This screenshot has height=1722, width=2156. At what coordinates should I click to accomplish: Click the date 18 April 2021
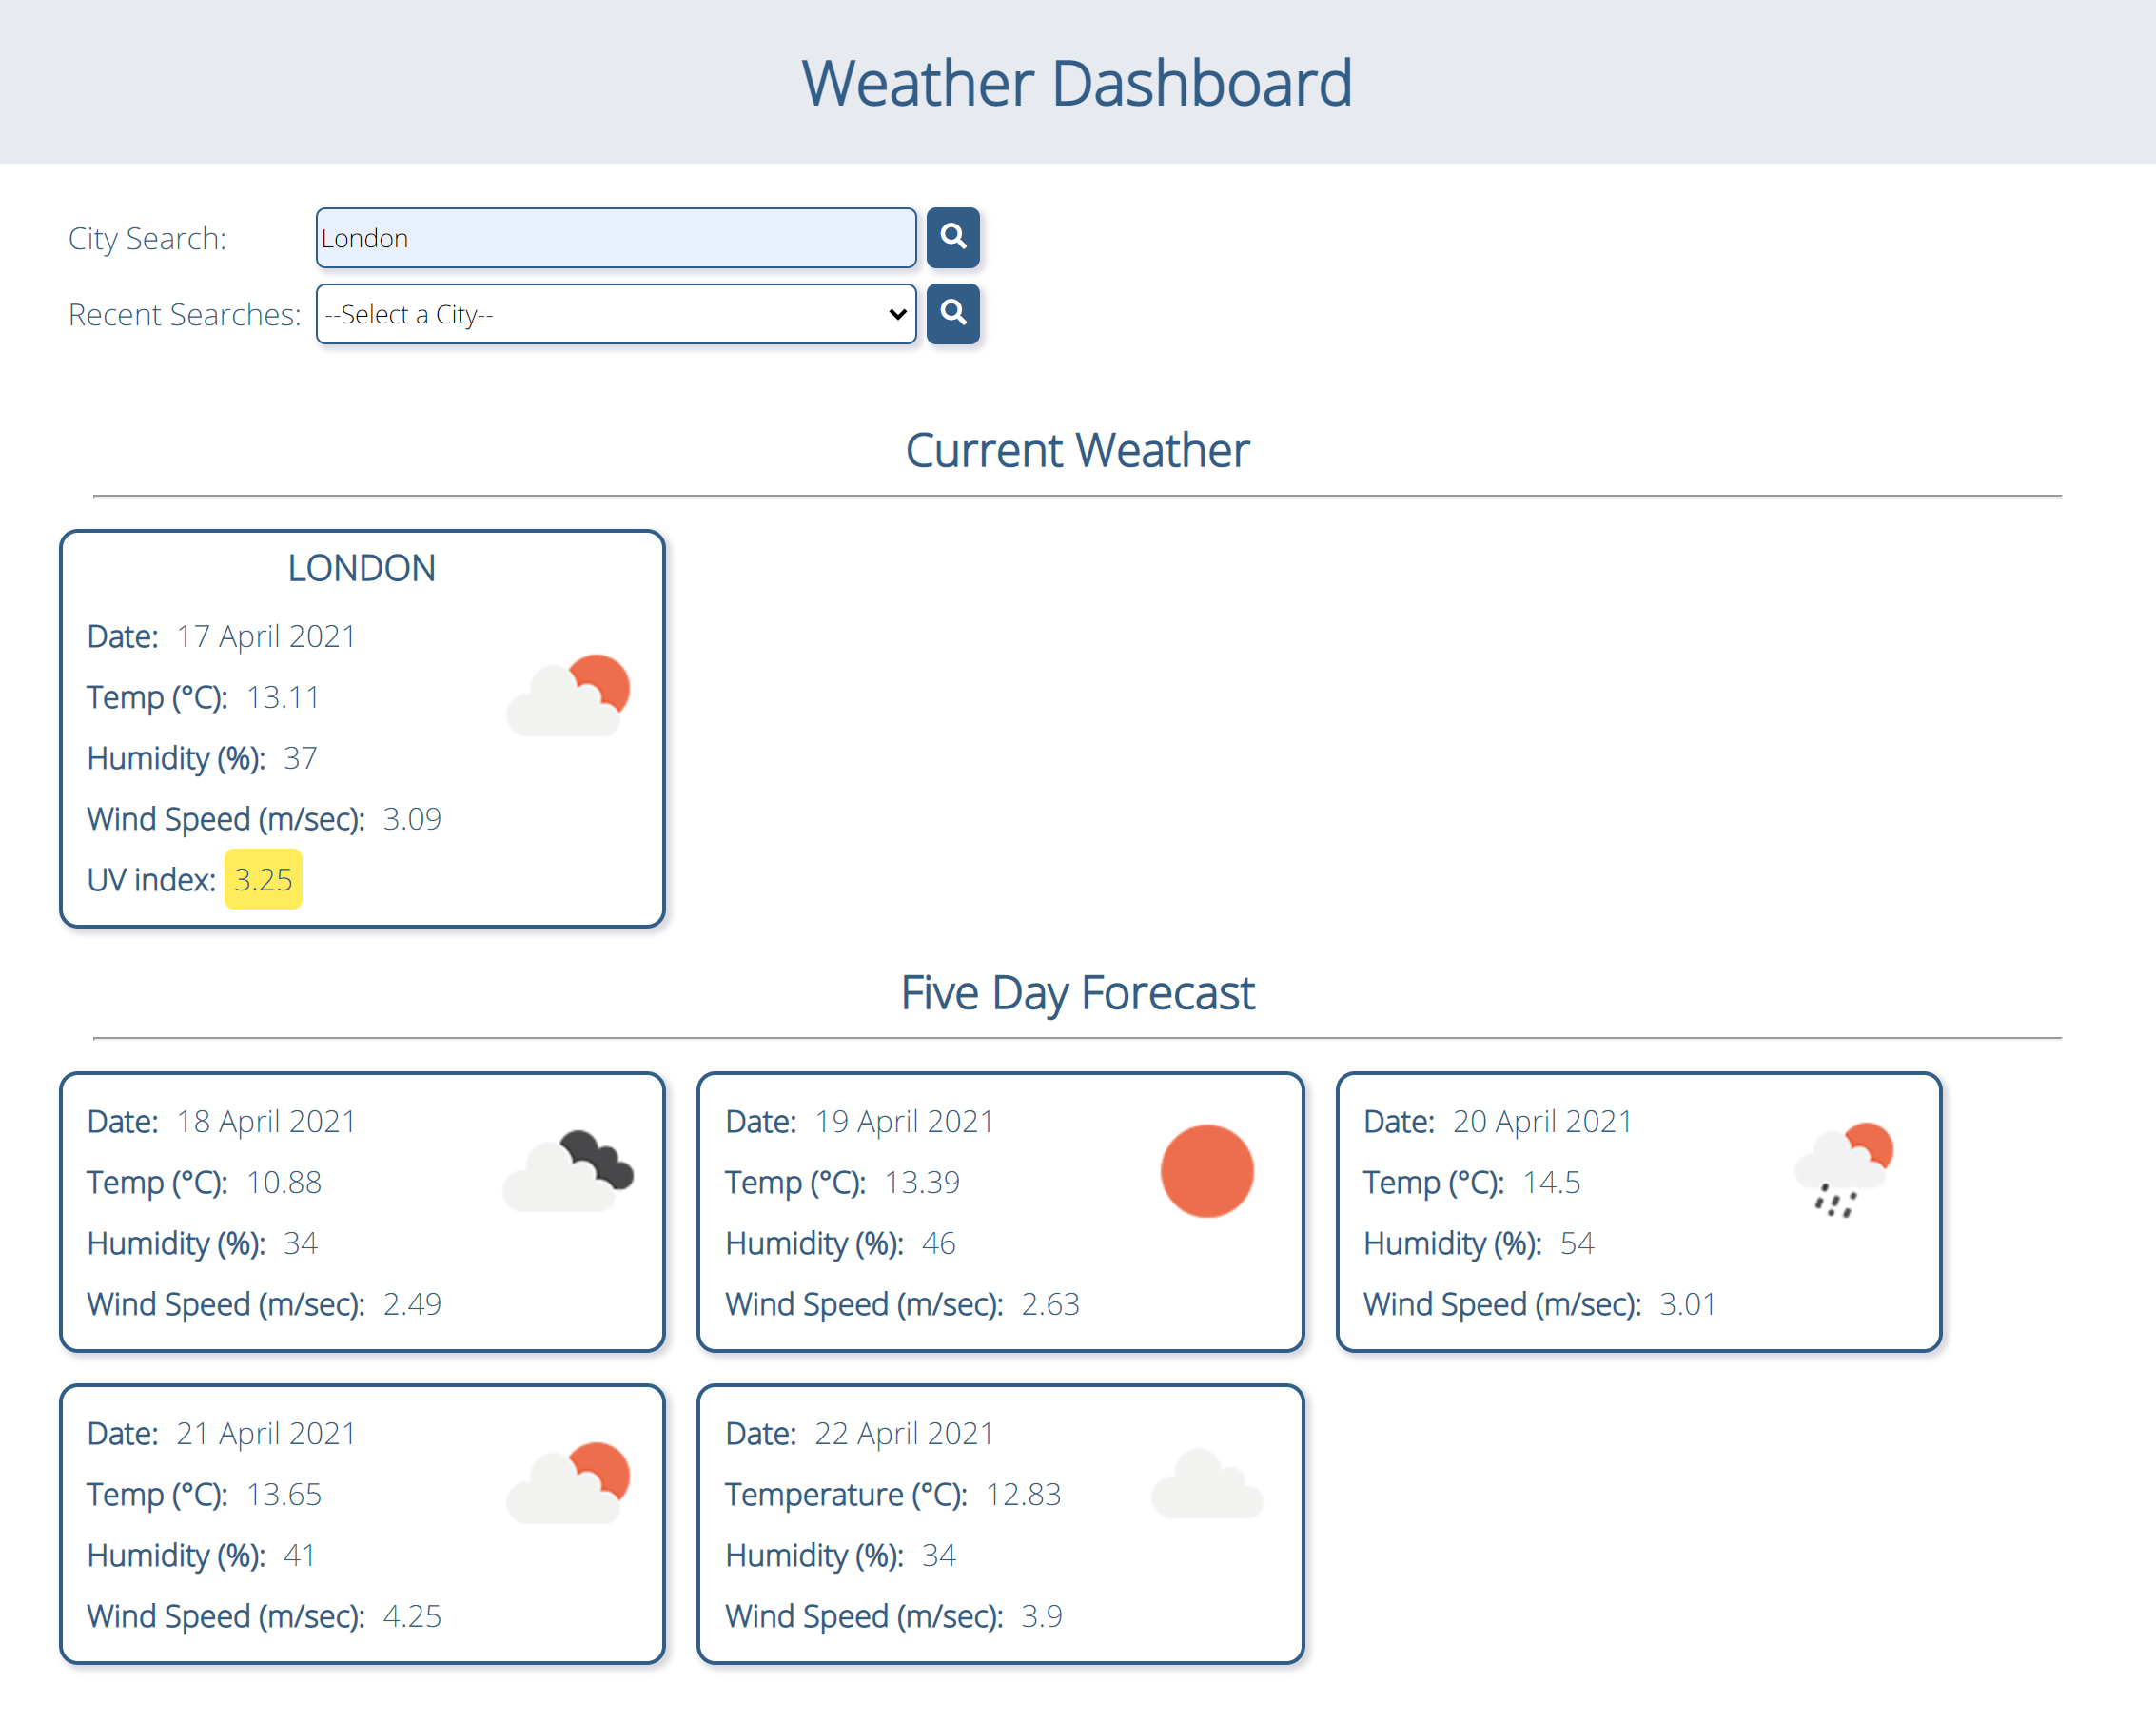(x=266, y=1121)
